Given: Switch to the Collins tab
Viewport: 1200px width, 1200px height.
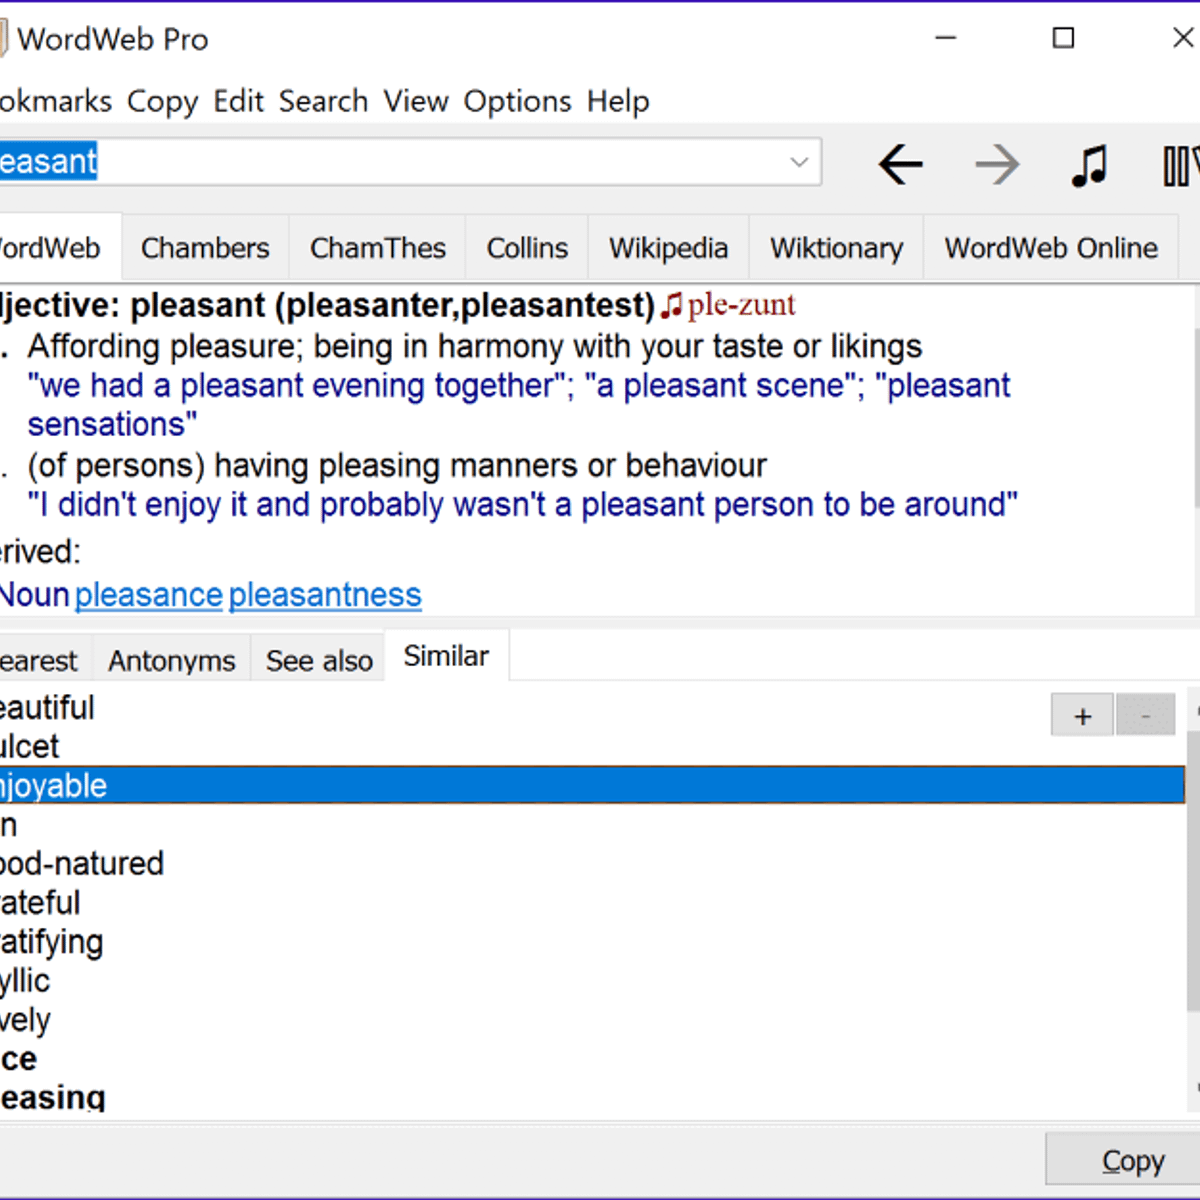Looking at the screenshot, I should (x=527, y=248).
